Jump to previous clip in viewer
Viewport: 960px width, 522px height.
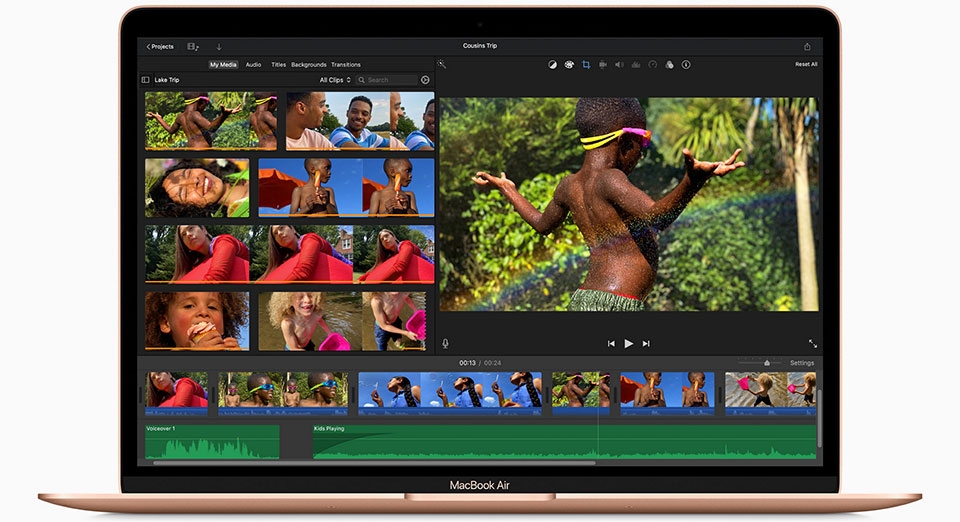click(x=610, y=344)
